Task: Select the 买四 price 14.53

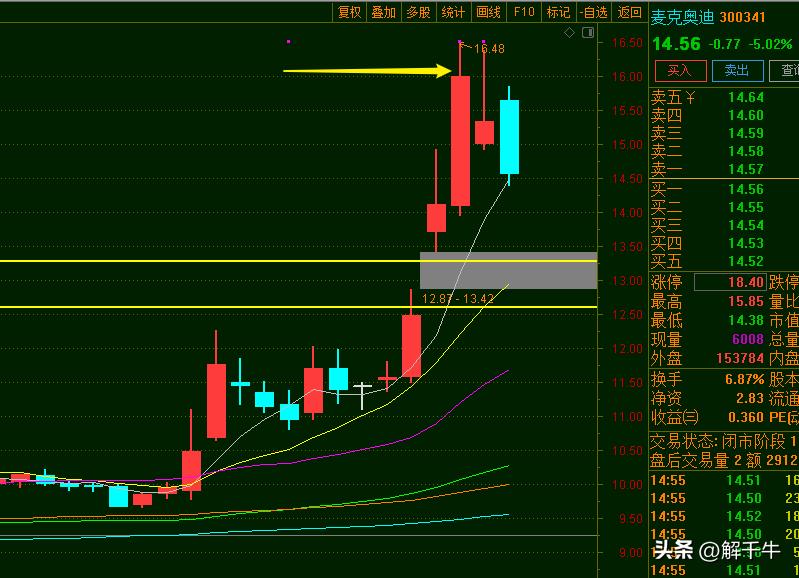Action: [x=745, y=243]
